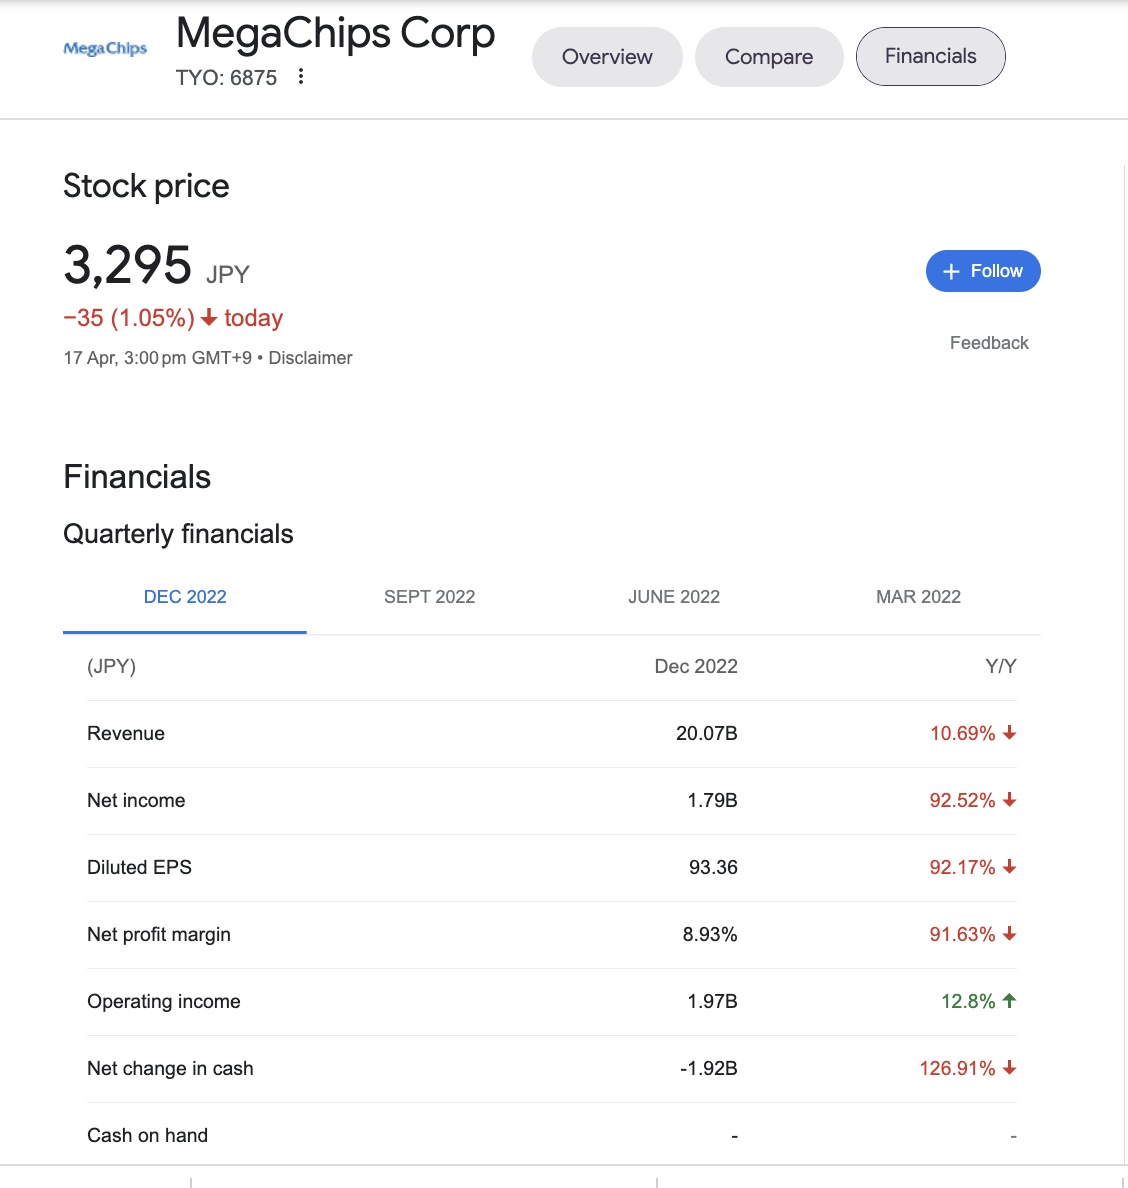Click Revenue's red down arrow indicator

[x=1009, y=733]
